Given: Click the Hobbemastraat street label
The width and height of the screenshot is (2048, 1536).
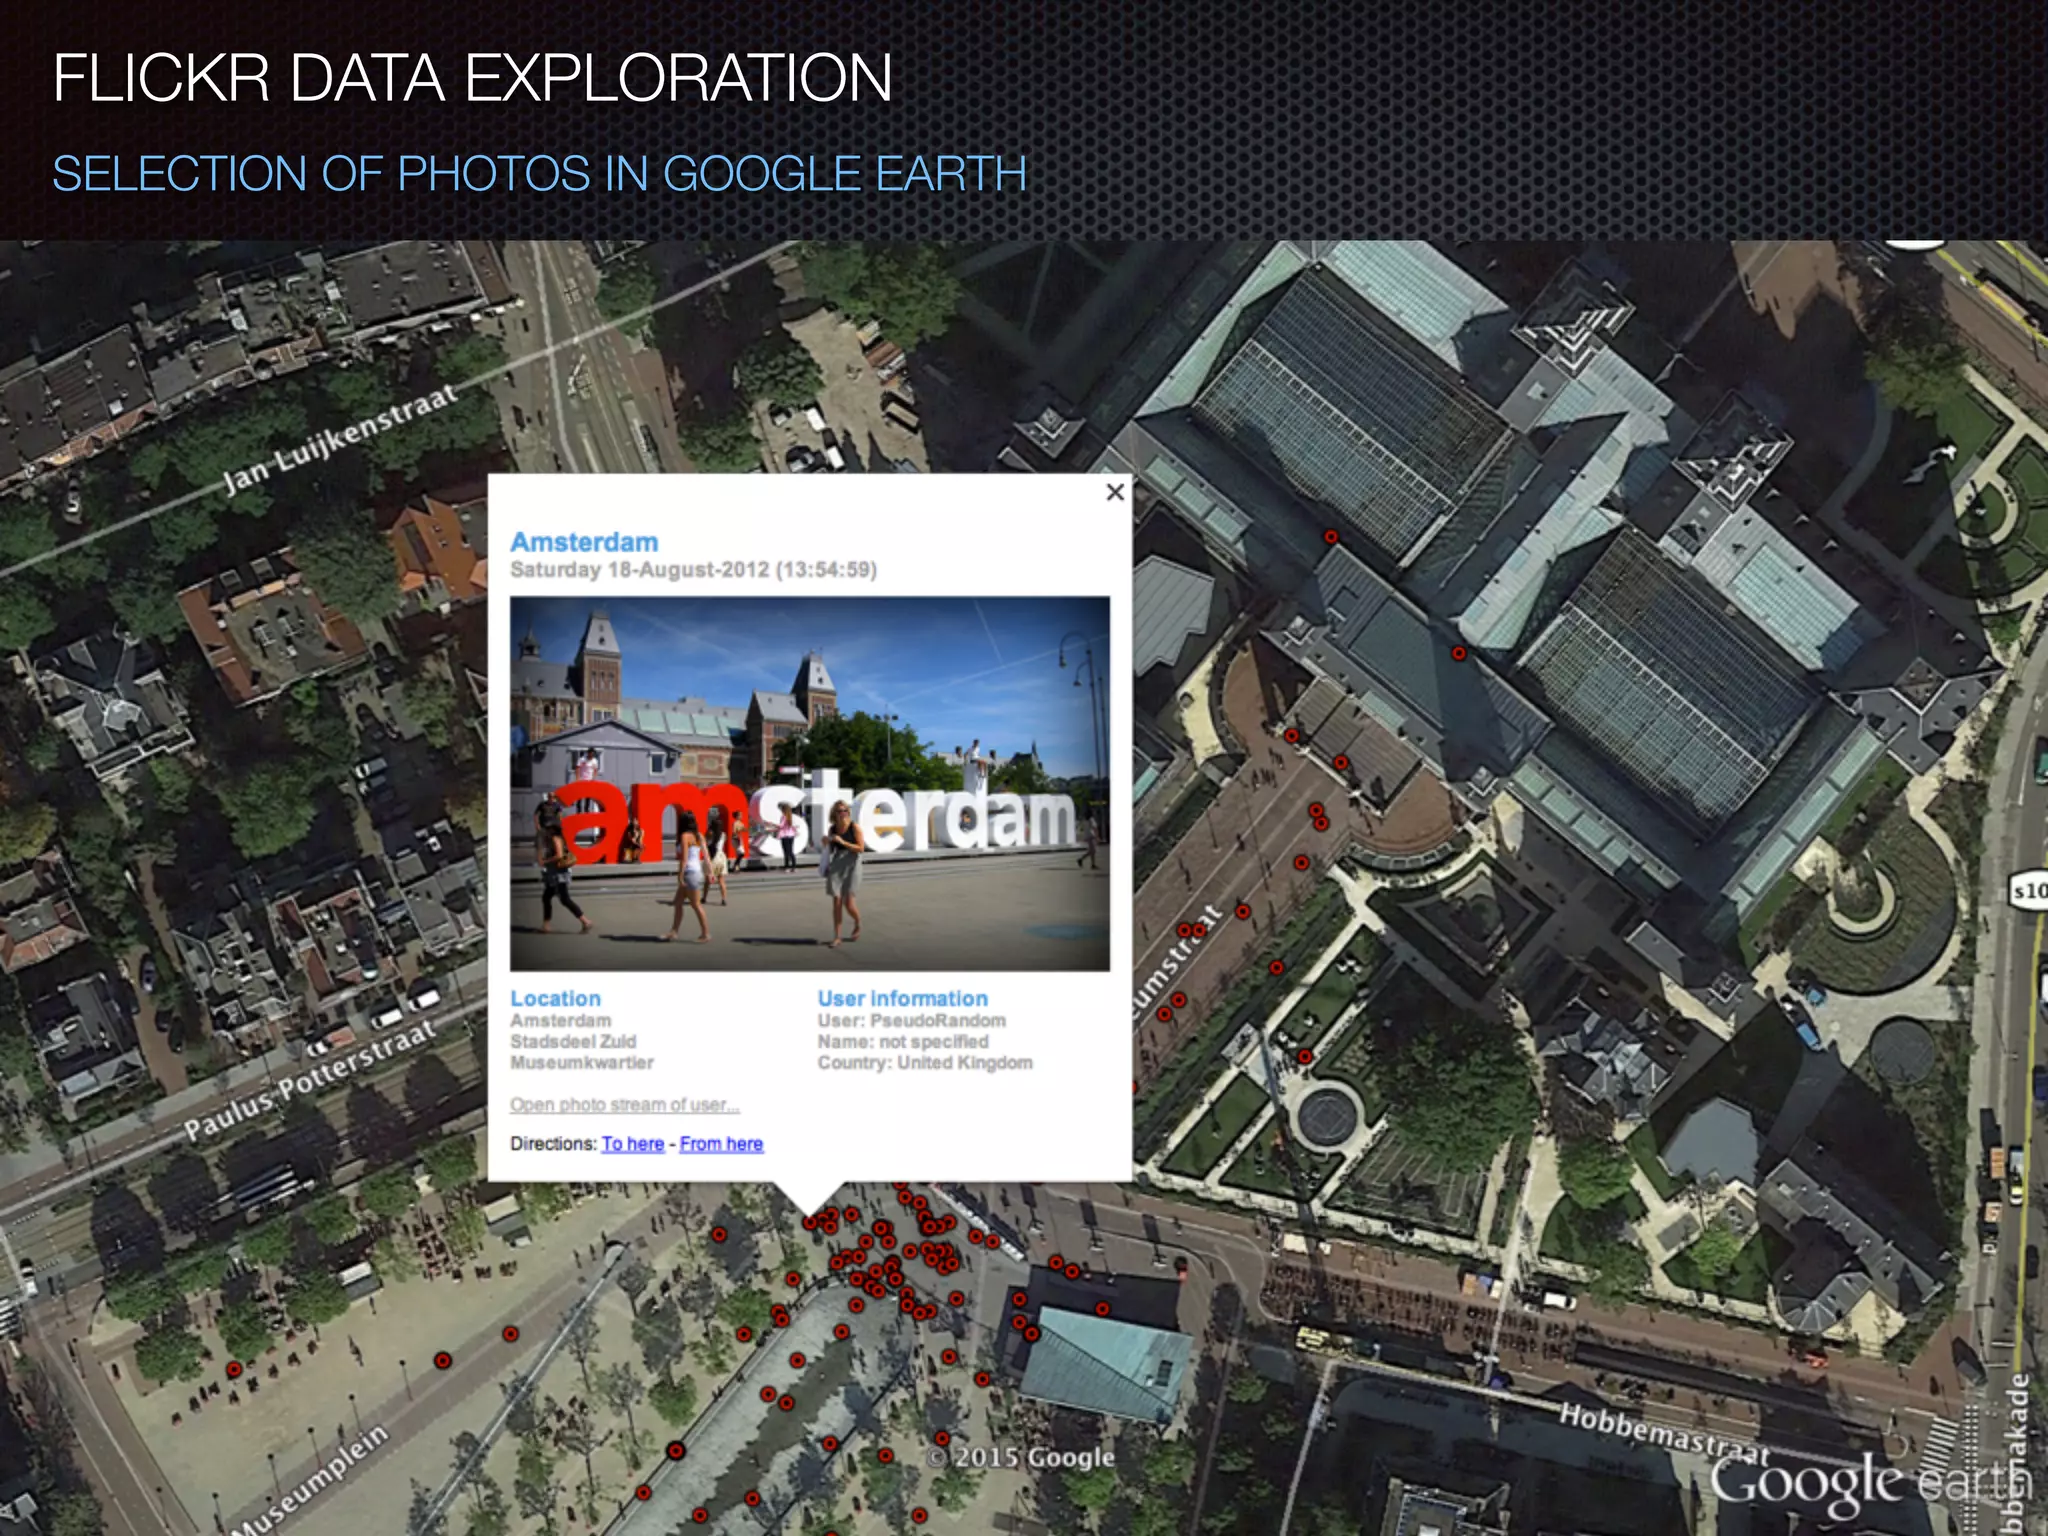Looking at the screenshot, I should pos(1664,1437).
